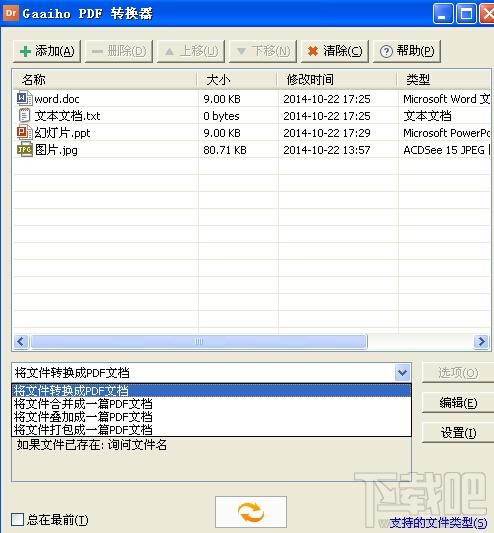494x533 pixels.
Task: Select the 幻灯片.ppt file icon
Action: (x=24, y=133)
